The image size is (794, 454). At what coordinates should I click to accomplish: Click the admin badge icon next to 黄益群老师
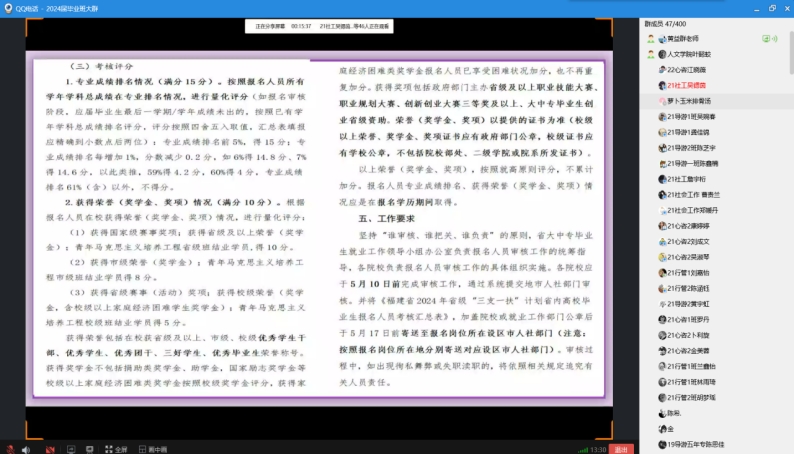tap(651, 38)
